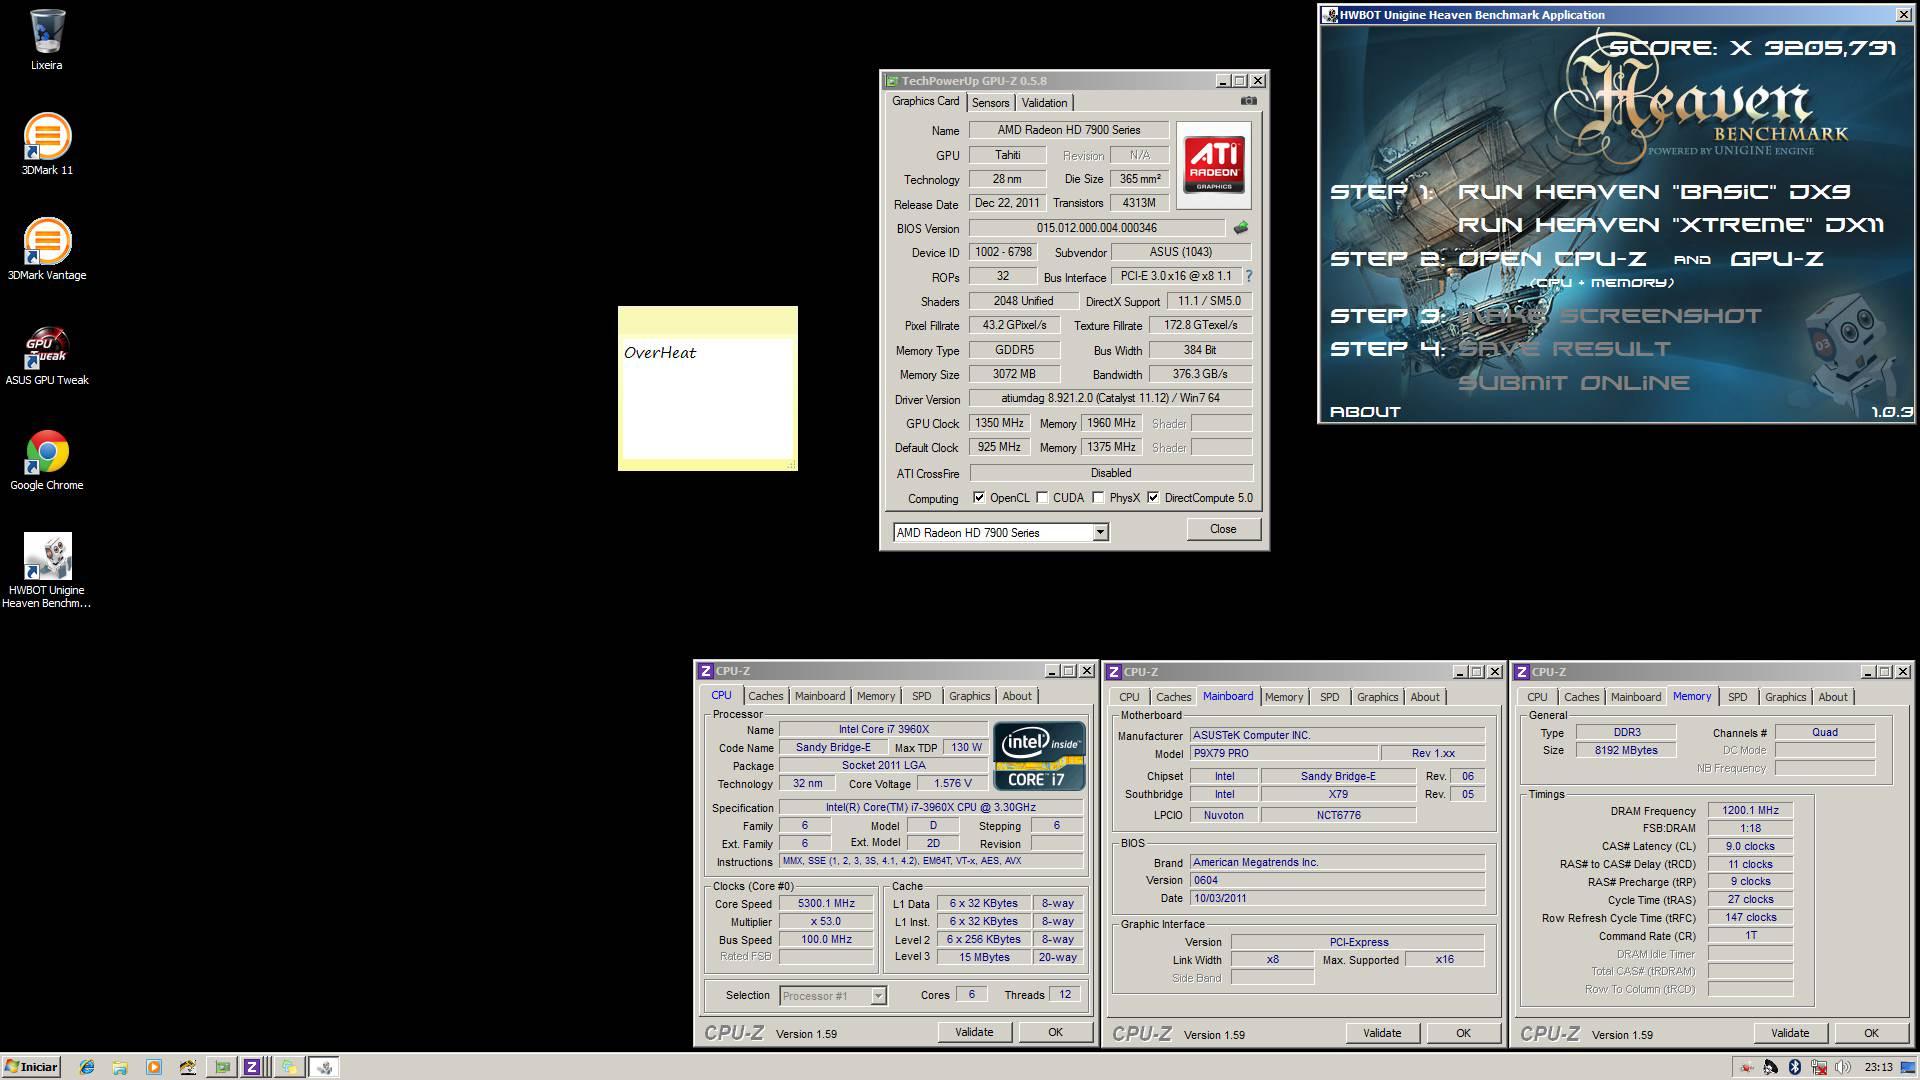The image size is (1920, 1080).
Task: Click the OverHeat sticky note
Action: (708, 389)
